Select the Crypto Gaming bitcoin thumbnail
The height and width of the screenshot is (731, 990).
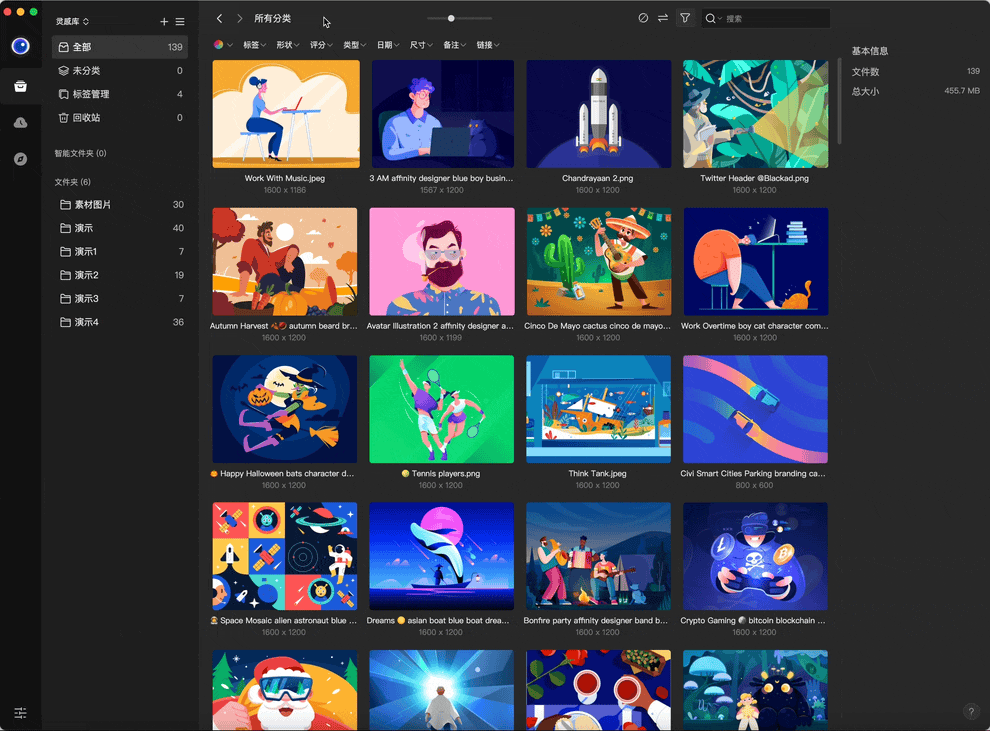755,556
